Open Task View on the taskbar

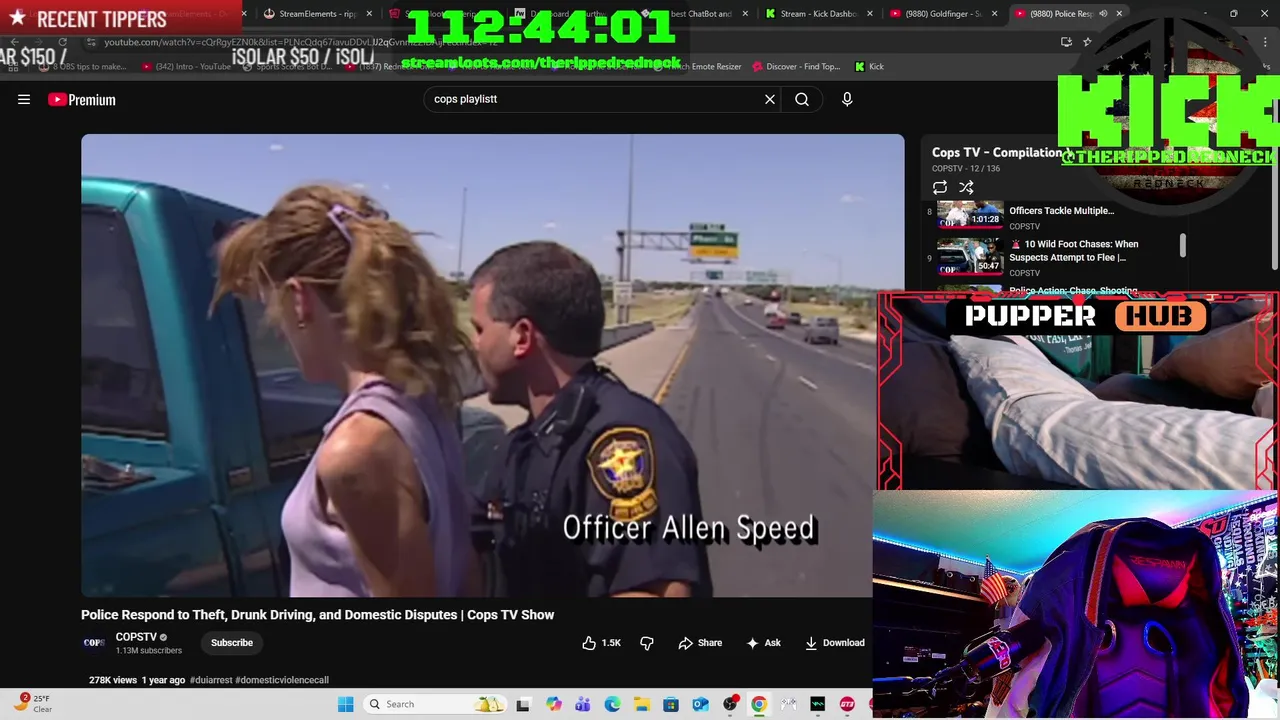(523, 704)
